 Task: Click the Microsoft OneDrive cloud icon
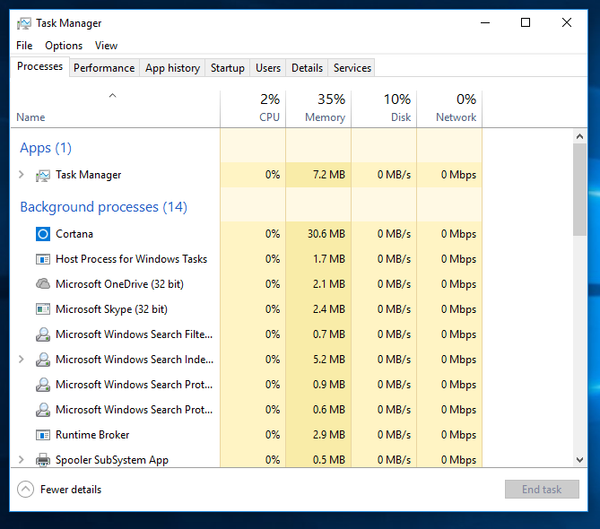[43, 284]
